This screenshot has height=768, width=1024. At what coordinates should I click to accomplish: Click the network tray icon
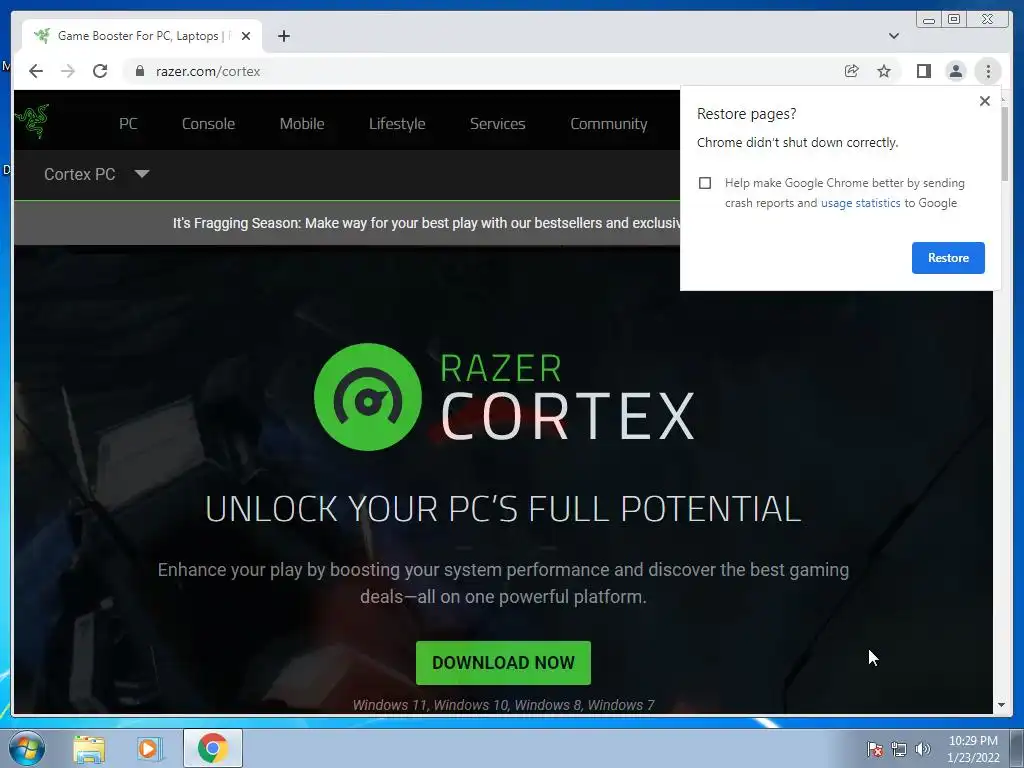(899, 749)
